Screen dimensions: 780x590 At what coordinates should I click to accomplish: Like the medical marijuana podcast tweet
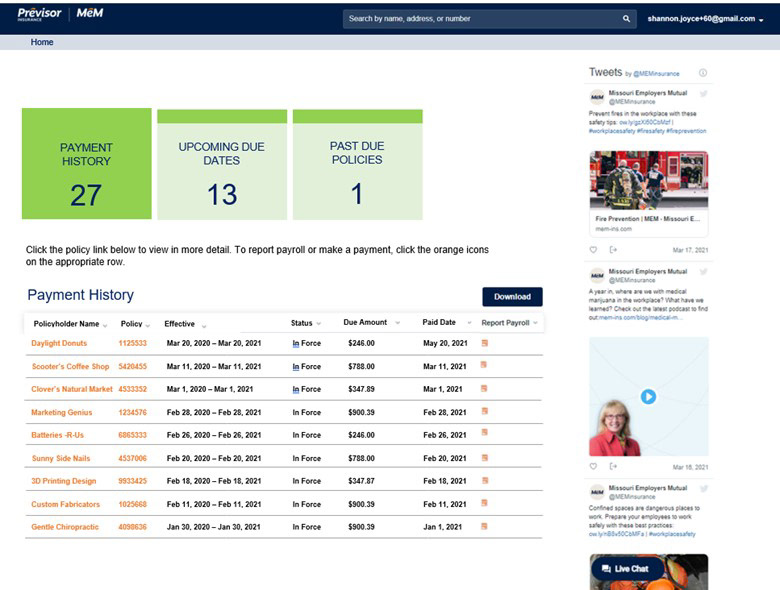click(593, 466)
